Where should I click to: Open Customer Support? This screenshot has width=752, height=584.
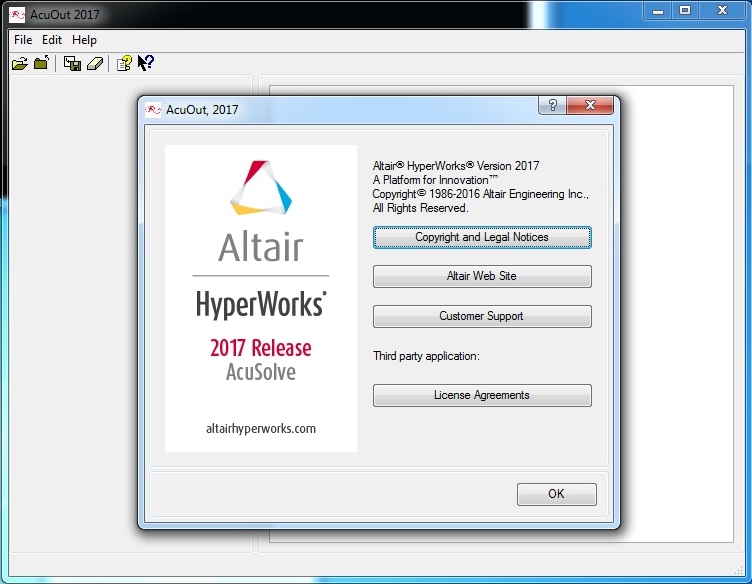click(482, 316)
